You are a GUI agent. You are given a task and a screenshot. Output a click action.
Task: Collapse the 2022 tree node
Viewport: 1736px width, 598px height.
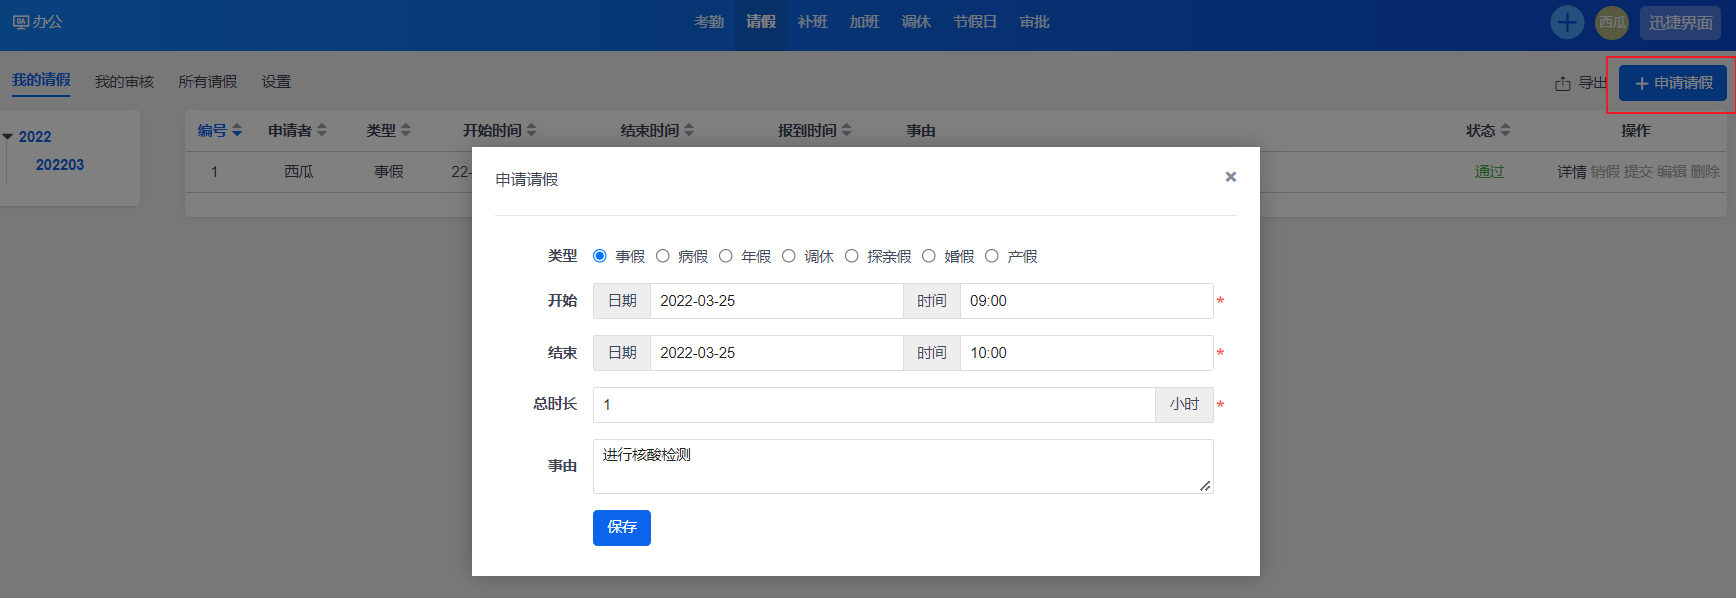click(x=8, y=137)
